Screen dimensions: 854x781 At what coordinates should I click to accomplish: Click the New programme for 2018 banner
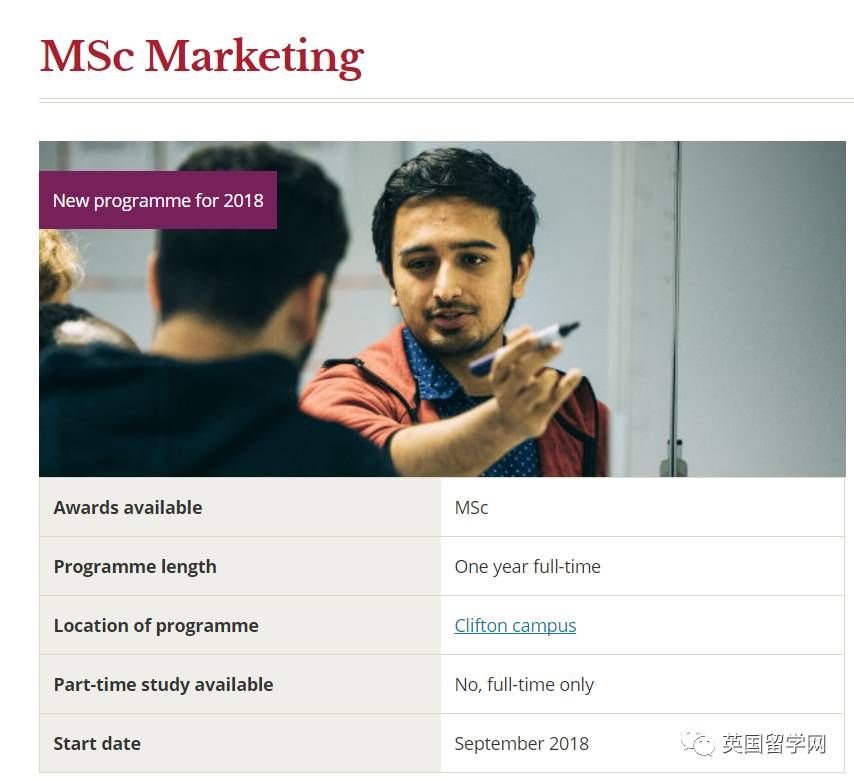tap(157, 200)
